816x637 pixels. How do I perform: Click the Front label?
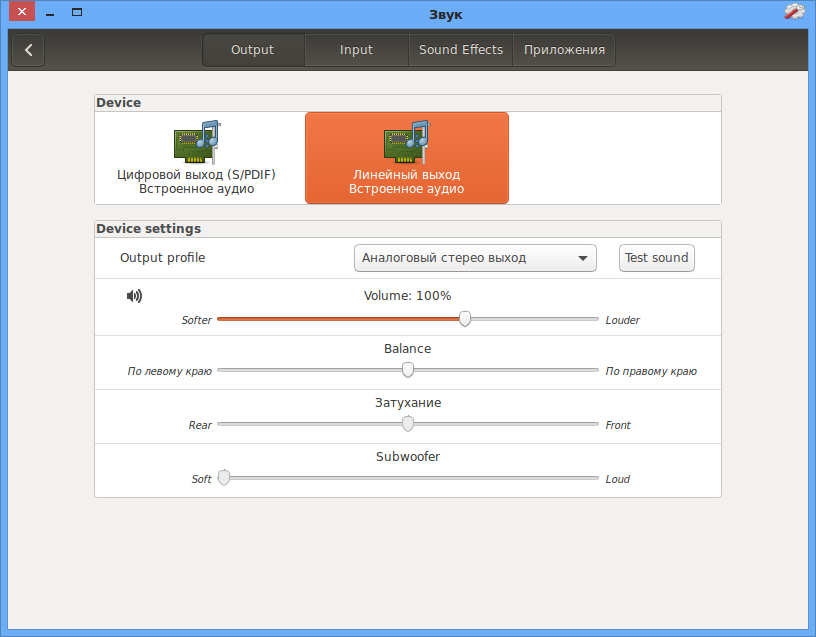[x=618, y=425]
